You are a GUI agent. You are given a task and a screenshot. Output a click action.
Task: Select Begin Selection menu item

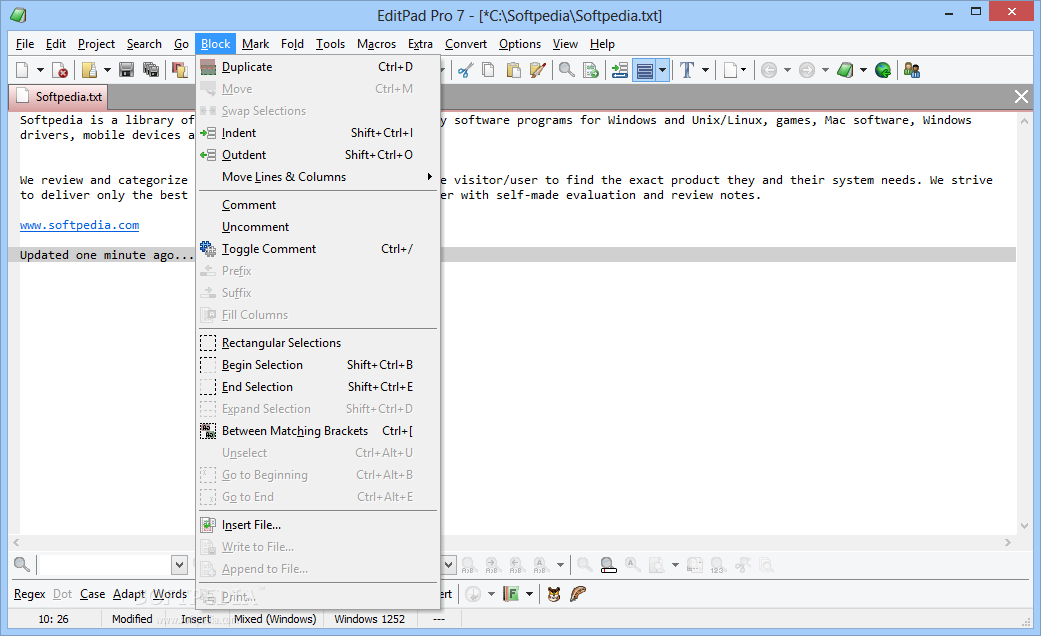click(318, 364)
